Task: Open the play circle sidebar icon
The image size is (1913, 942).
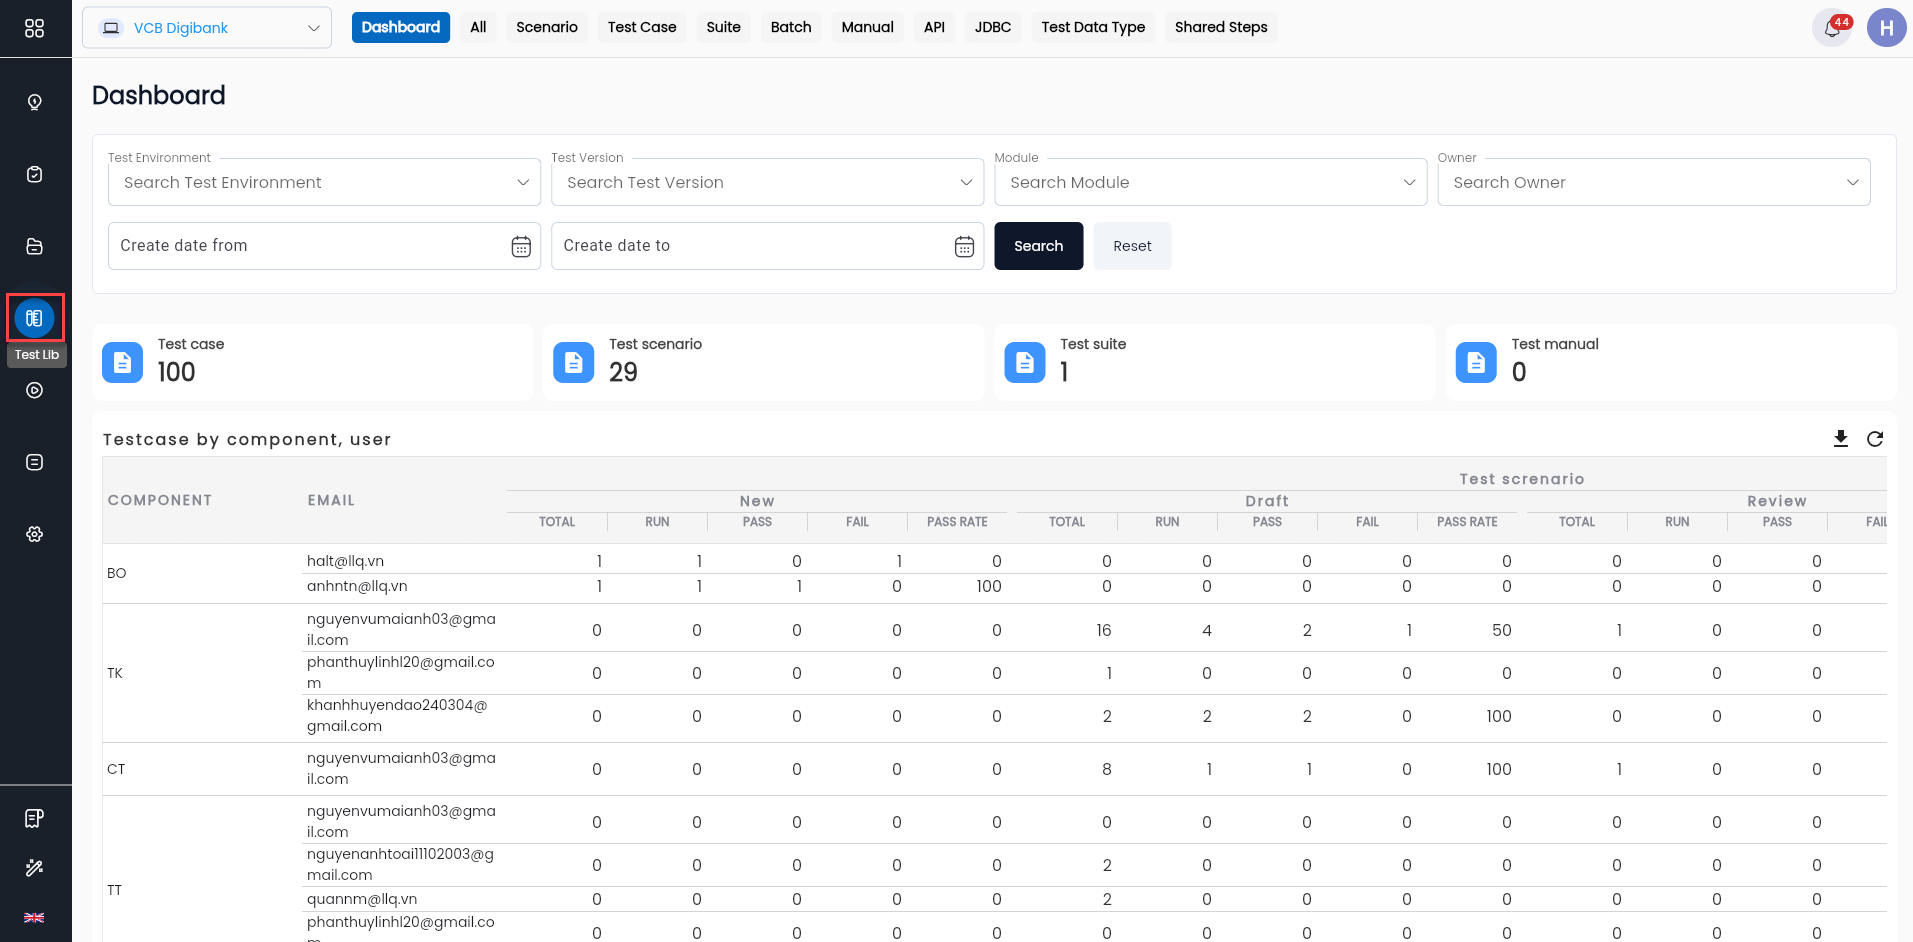Action: coord(35,390)
